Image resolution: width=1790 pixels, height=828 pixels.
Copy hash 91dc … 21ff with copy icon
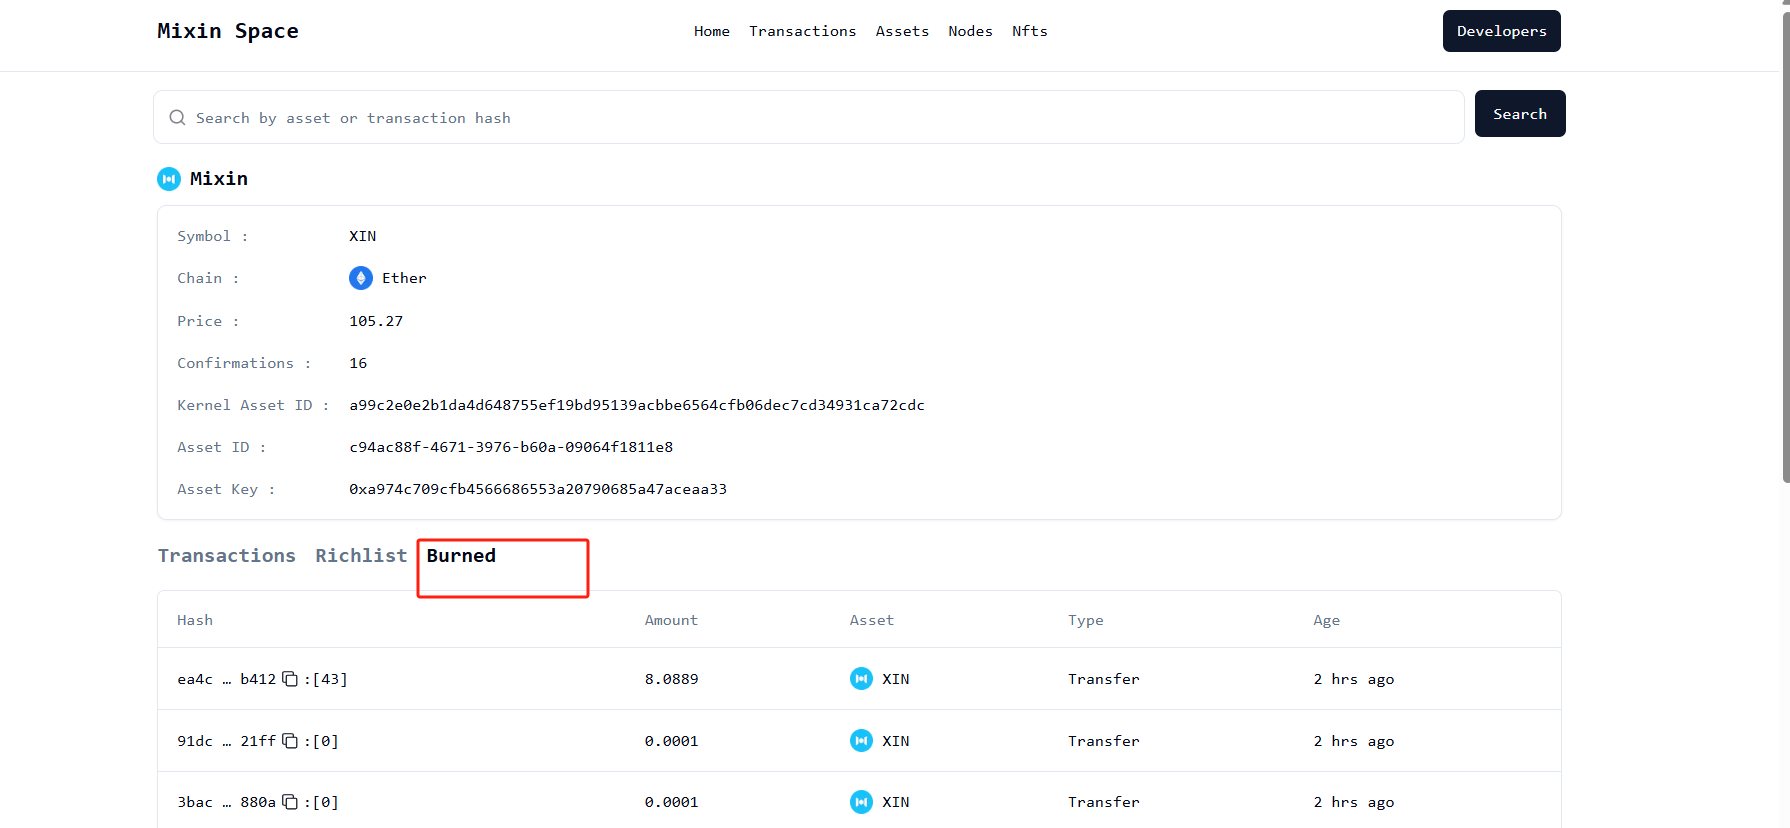(290, 741)
